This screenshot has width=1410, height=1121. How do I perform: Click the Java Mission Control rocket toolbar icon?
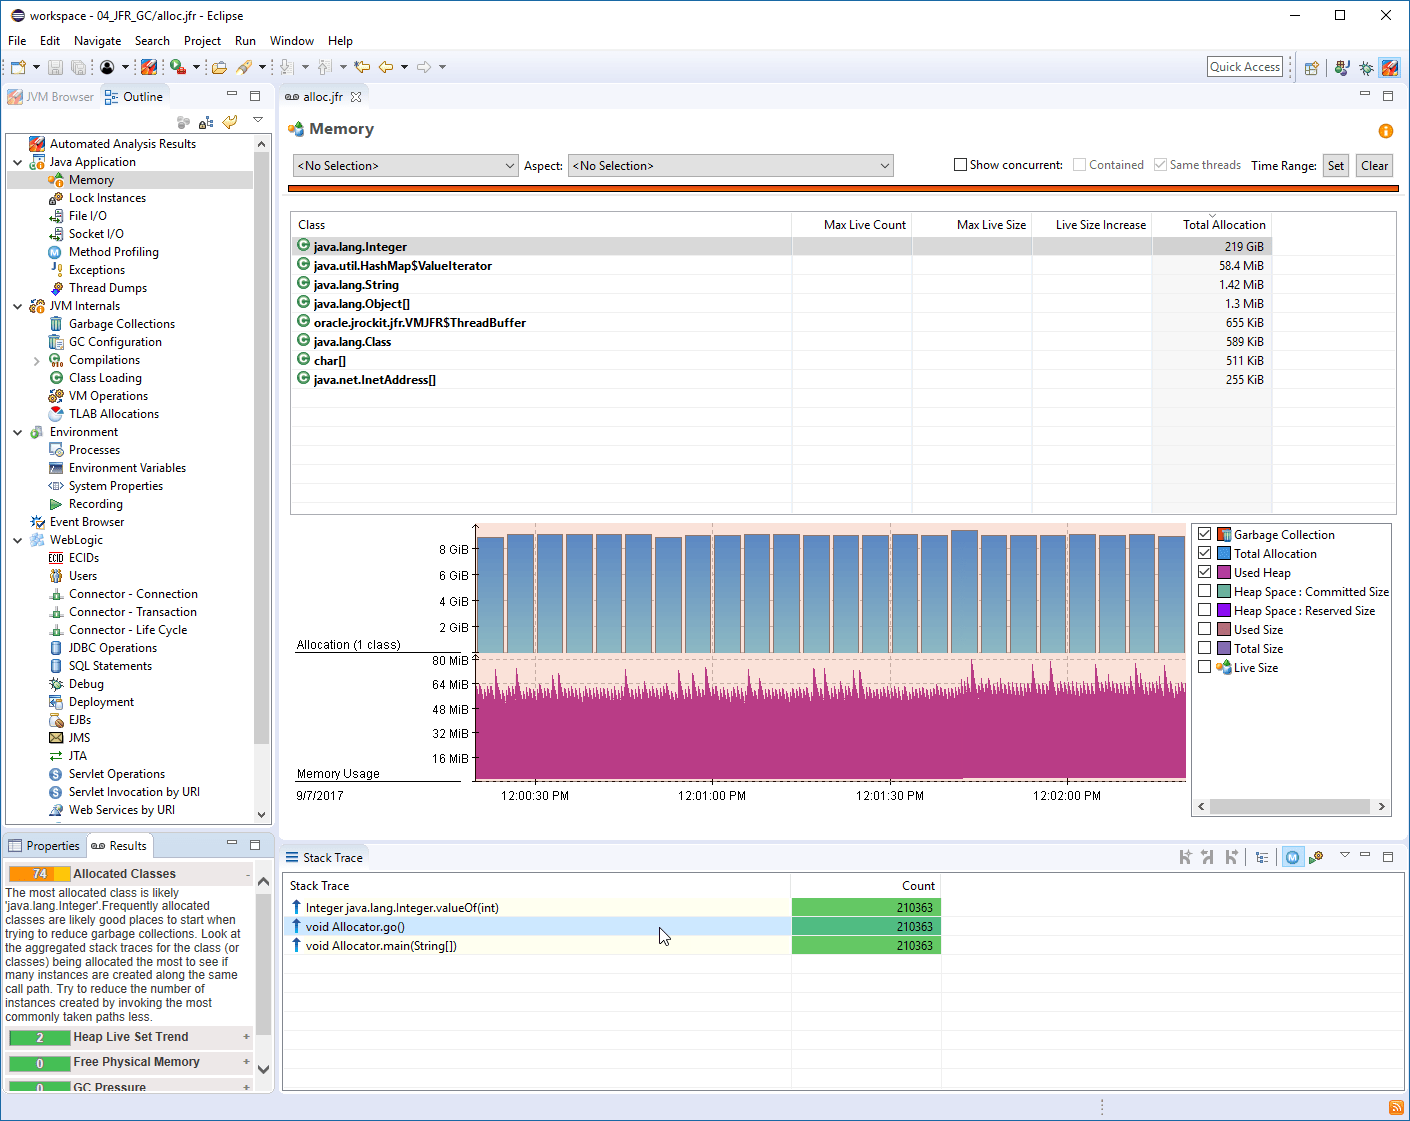pyautogui.click(x=149, y=67)
